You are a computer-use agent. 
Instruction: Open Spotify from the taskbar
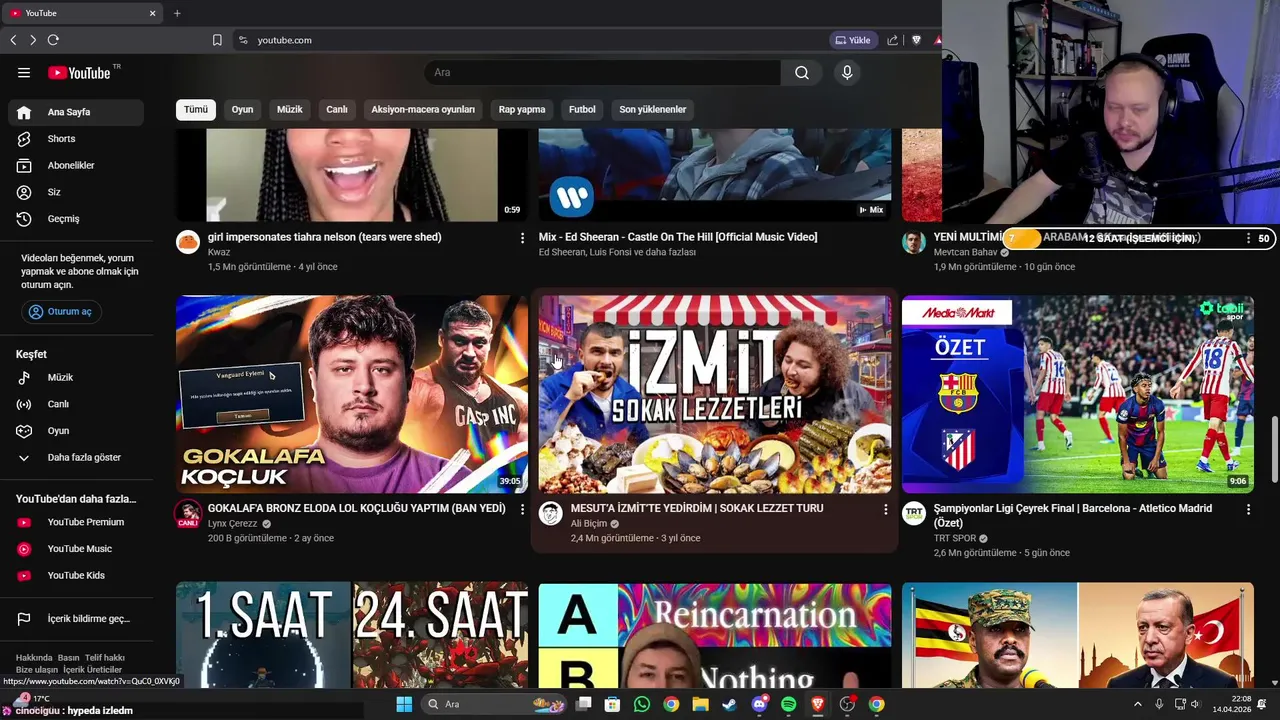[x=788, y=704]
